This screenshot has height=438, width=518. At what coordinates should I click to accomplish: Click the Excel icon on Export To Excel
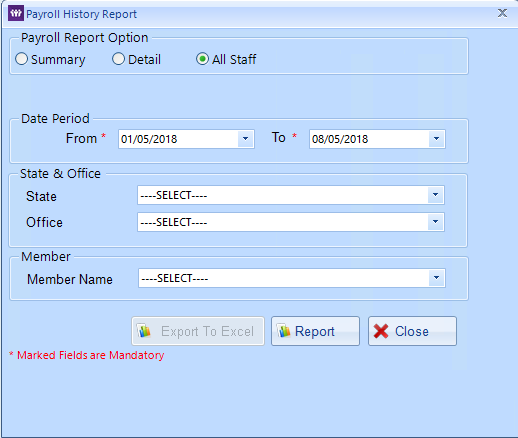click(x=144, y=331)
